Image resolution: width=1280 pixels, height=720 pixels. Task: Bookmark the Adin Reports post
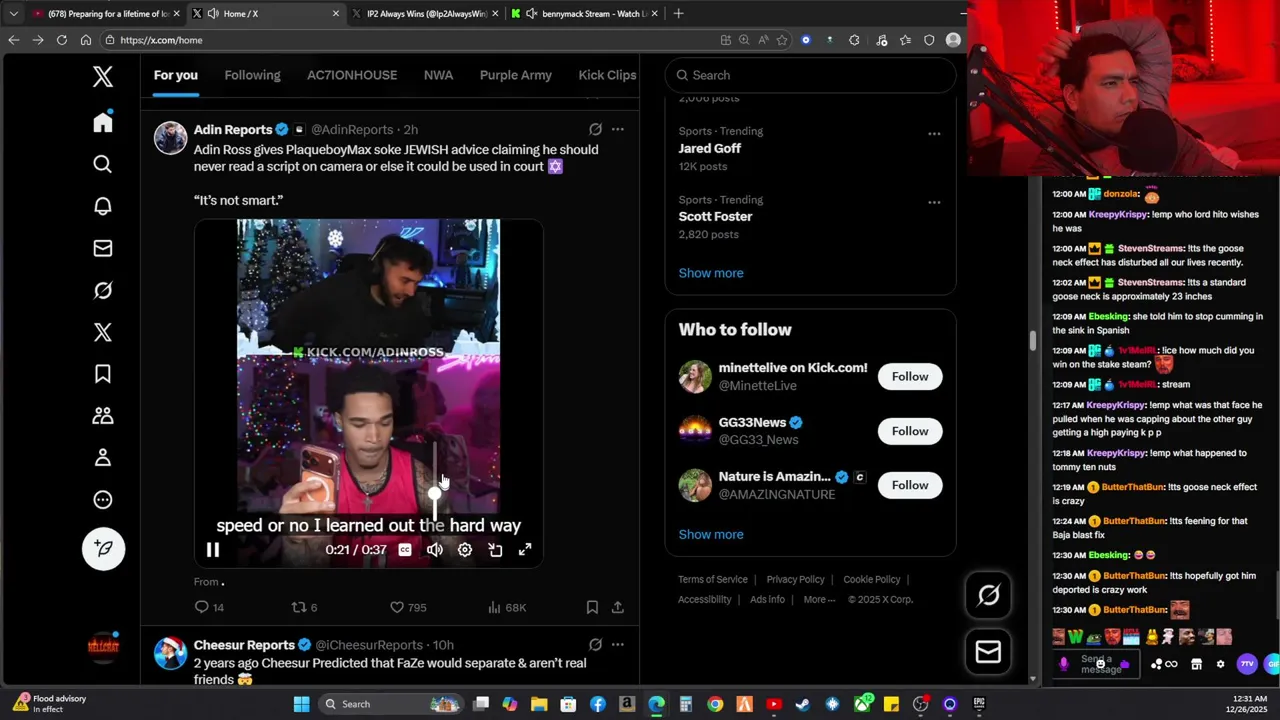pyautogui.click(x=592, y=607)
